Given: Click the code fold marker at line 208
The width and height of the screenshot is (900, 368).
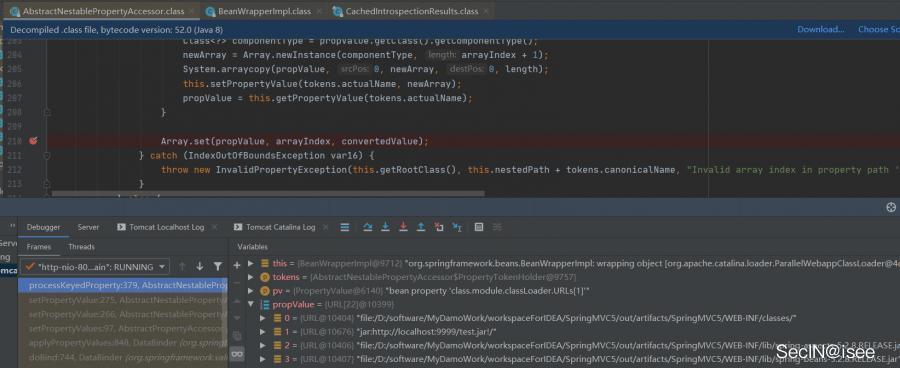Looking at the screenshot, I should tap(47, 113).
